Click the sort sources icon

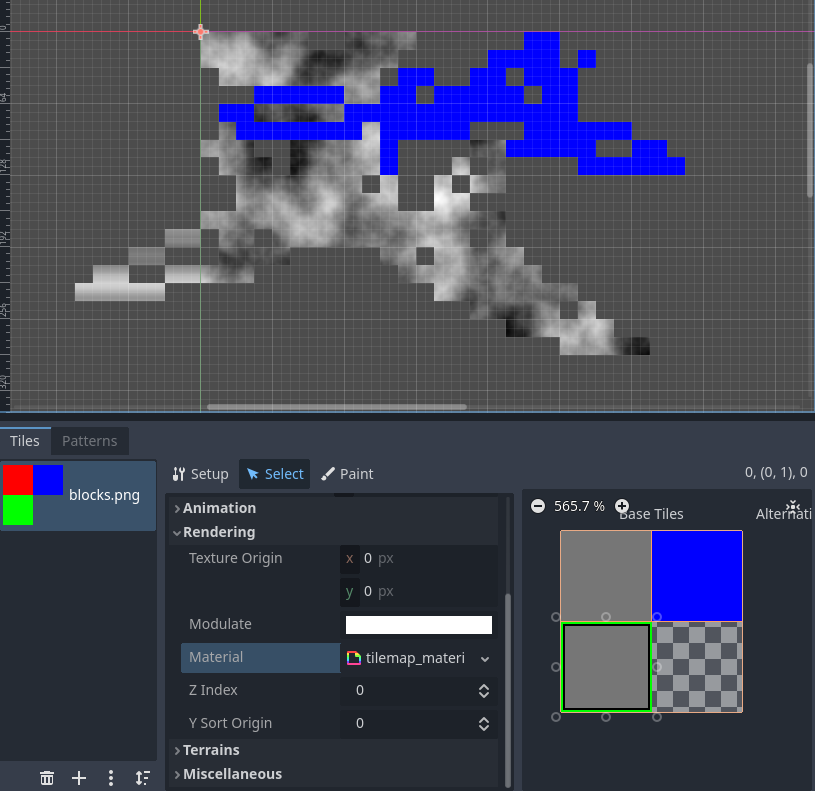143,778
